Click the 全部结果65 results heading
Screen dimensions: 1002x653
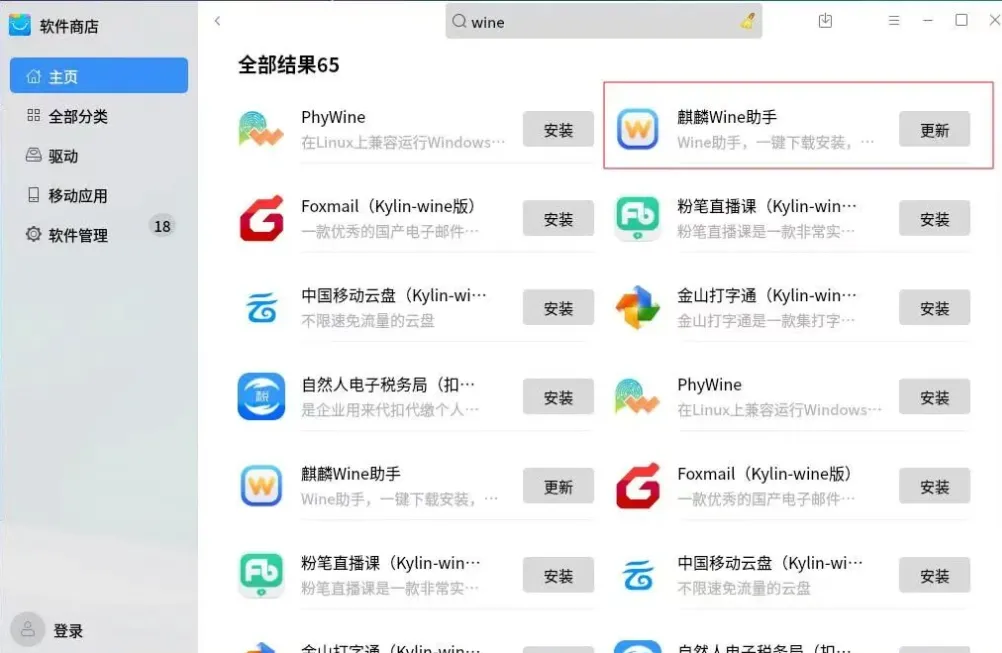pos(289,65)
